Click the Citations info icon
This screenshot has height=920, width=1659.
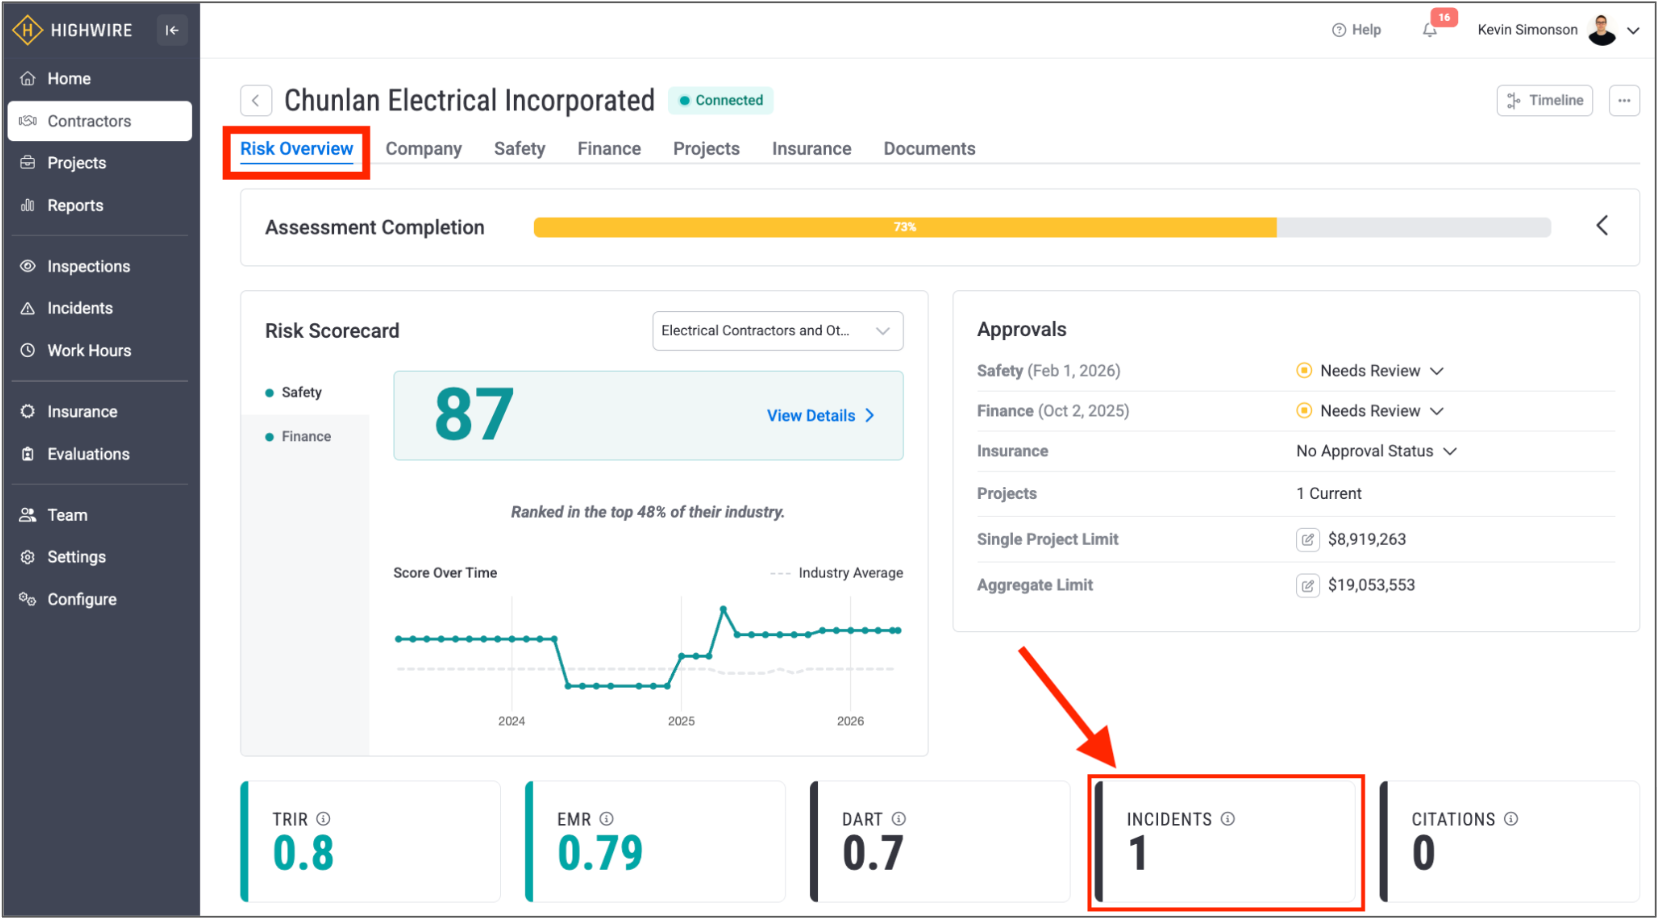click(1511, 819)
